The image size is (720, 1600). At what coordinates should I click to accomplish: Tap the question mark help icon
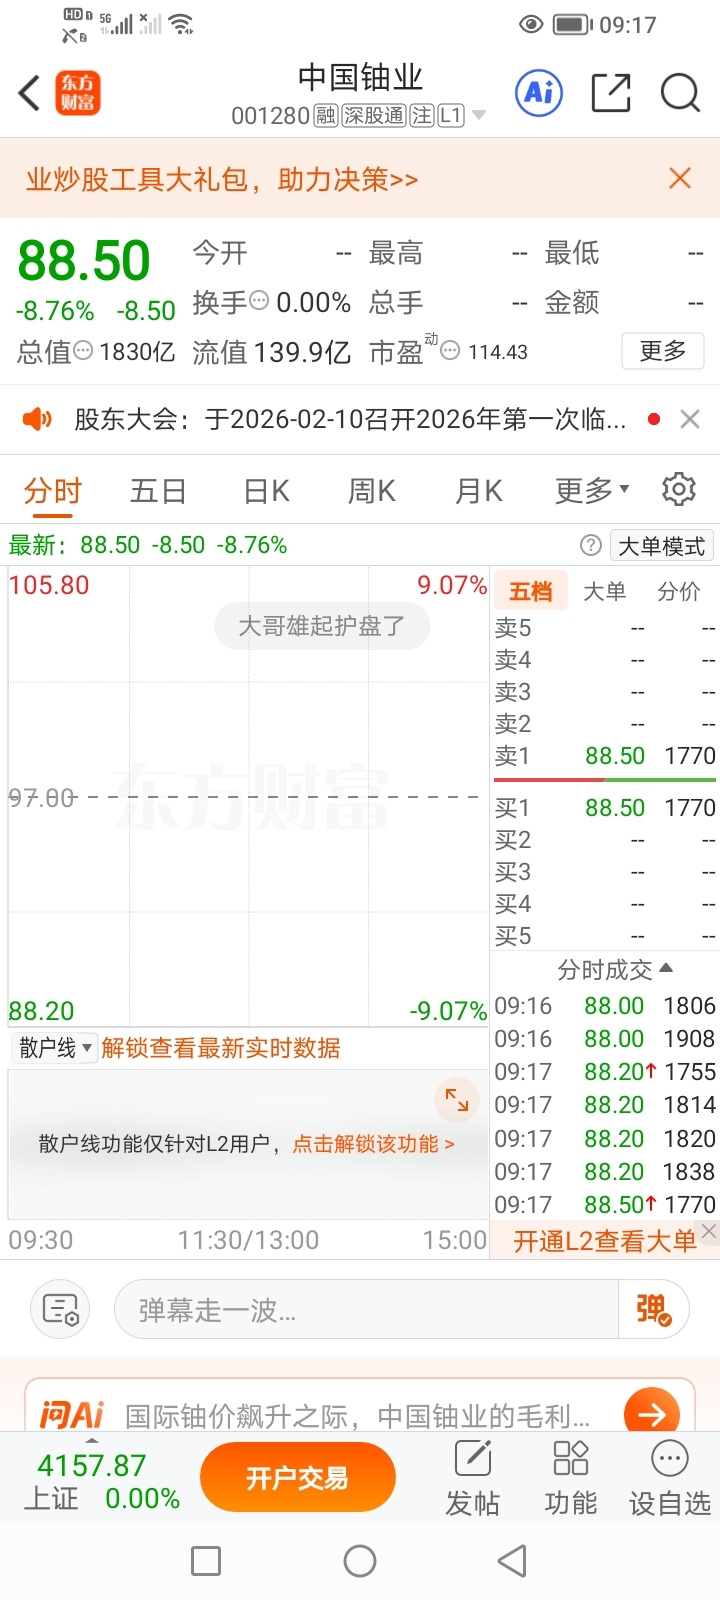pos(591,545)
